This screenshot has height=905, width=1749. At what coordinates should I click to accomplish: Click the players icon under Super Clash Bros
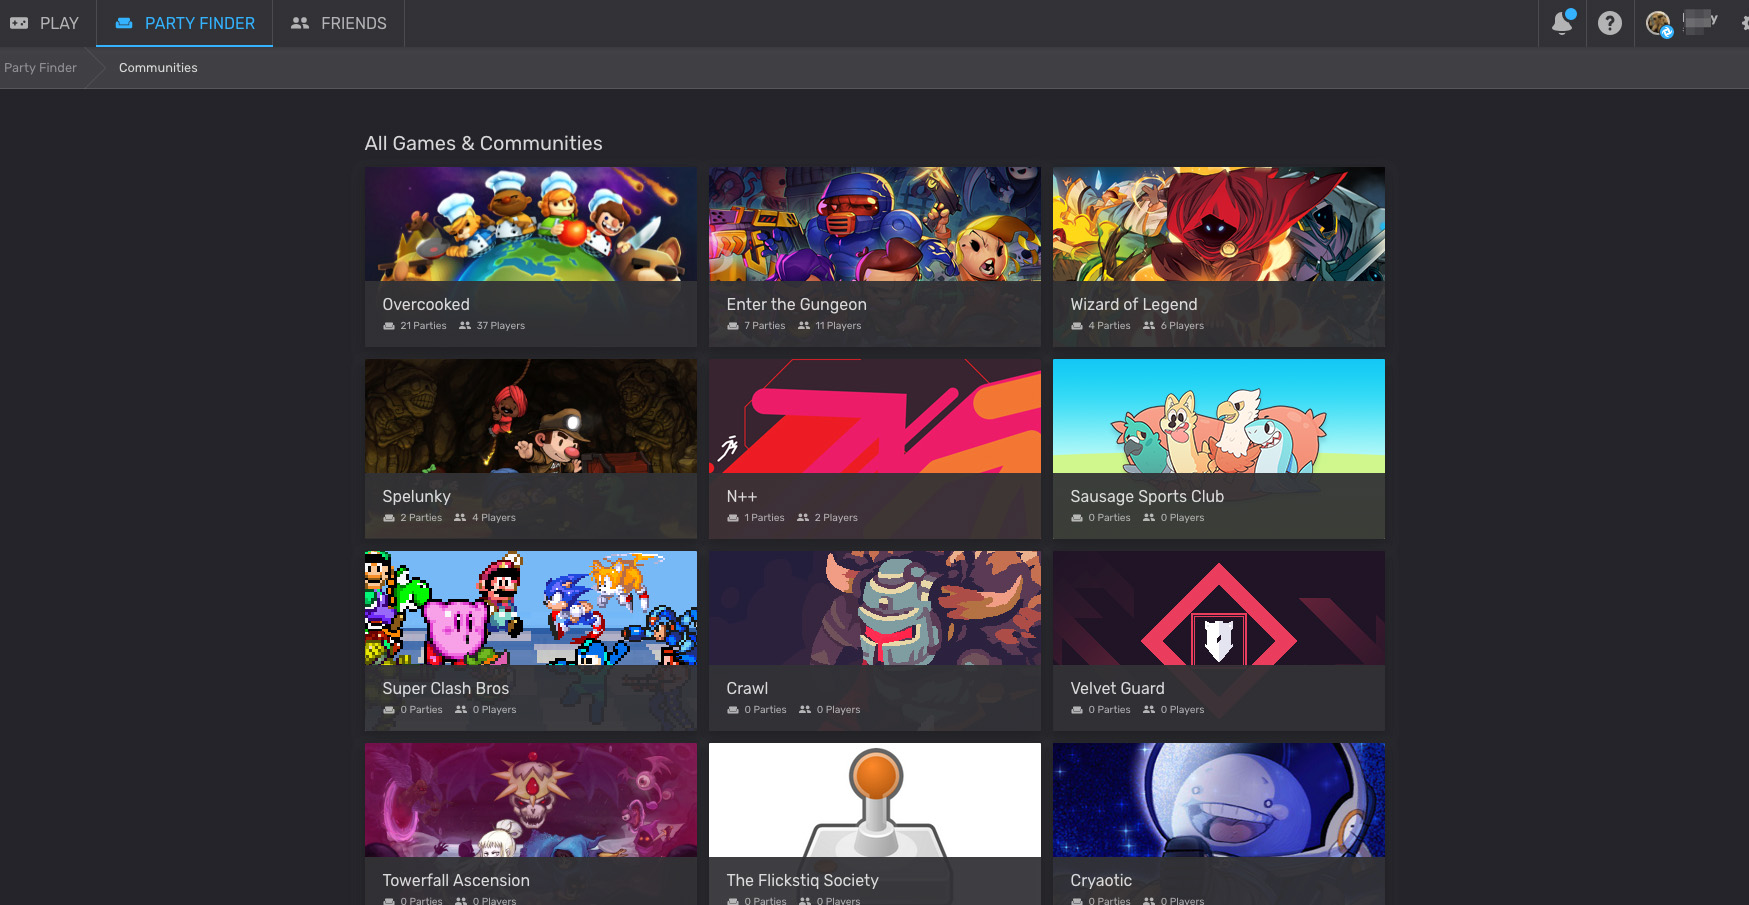[x=461, y=710]
